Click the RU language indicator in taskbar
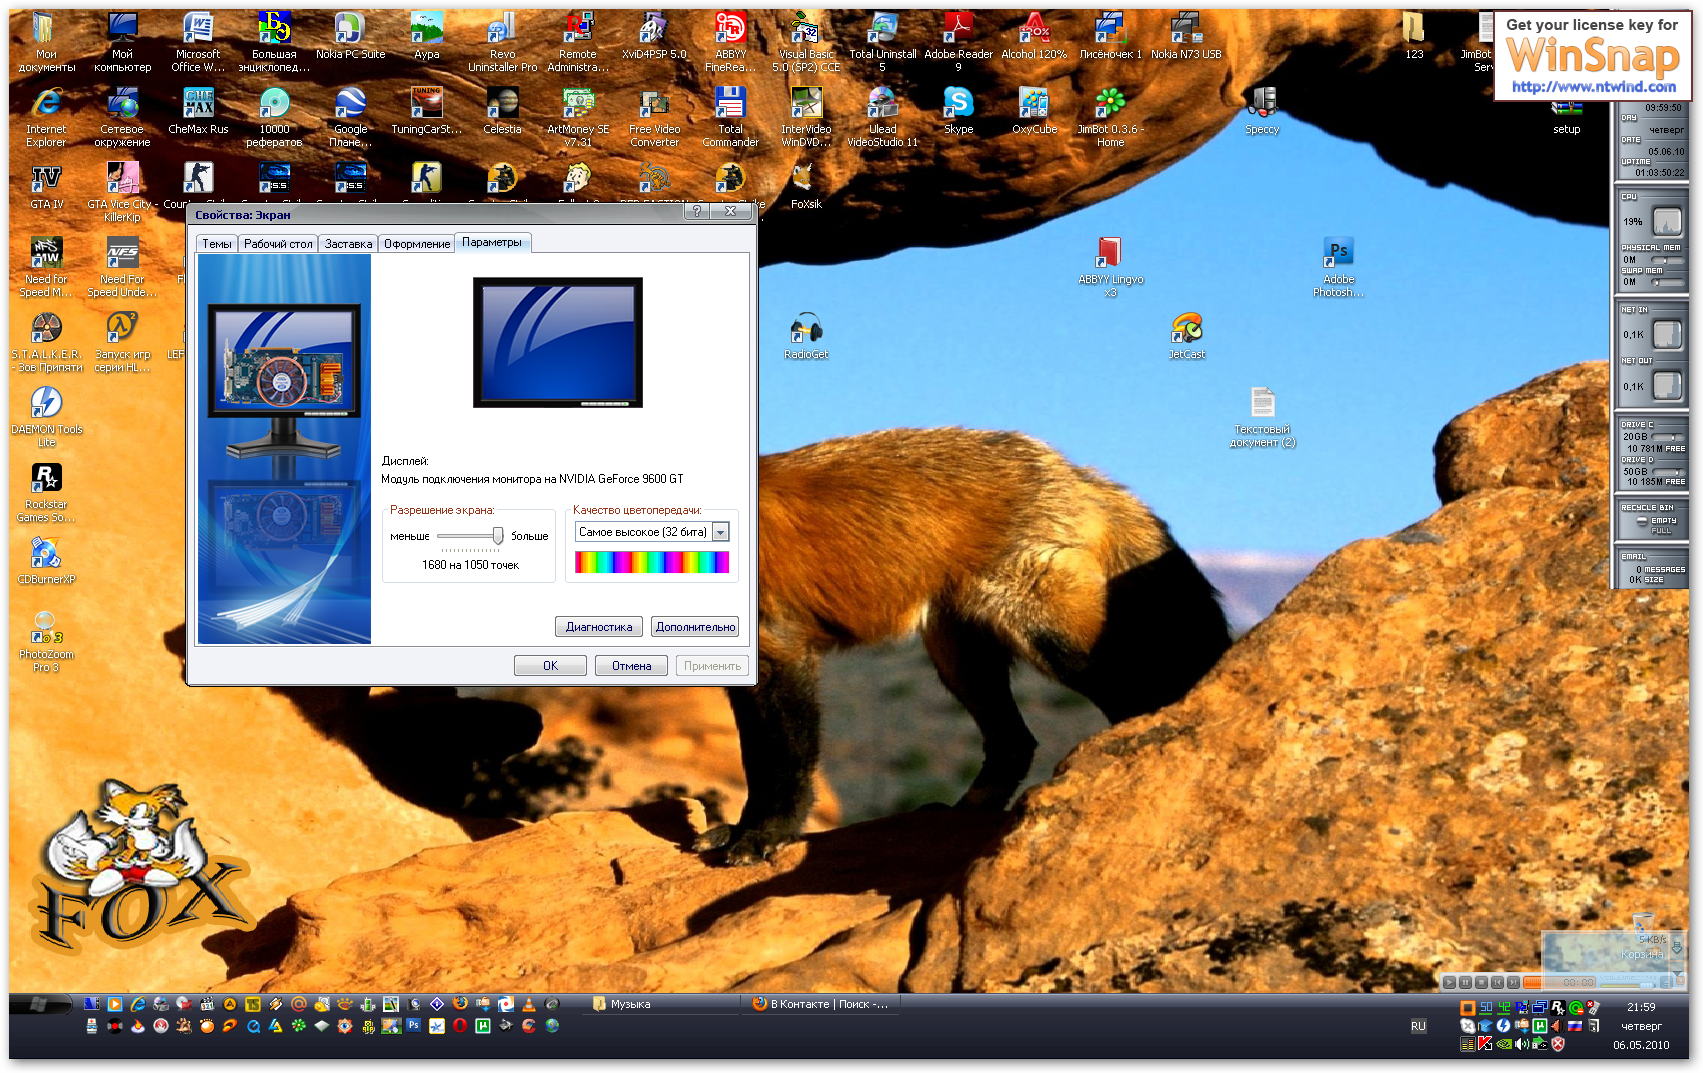Screen dimensions: 1703x1073 (x=1418, y=1026)
